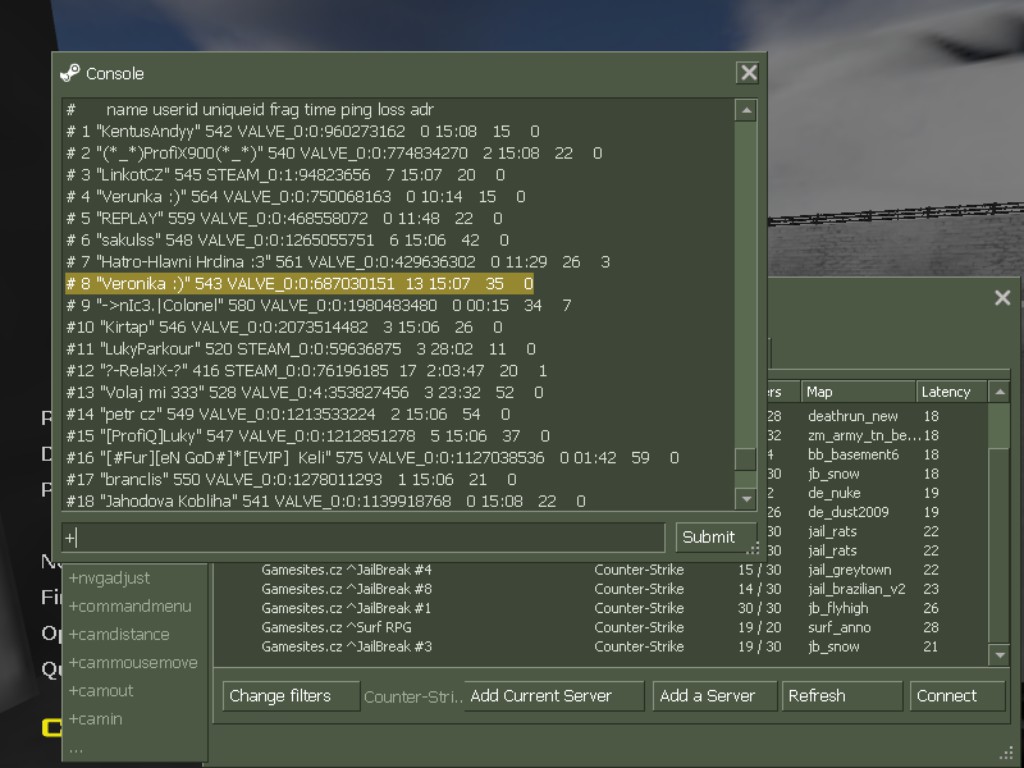The height and width of the screenshot is (768, 1024).
Task: Choose +camdistance autocomplete suggestion
Action: click(119, 634)
